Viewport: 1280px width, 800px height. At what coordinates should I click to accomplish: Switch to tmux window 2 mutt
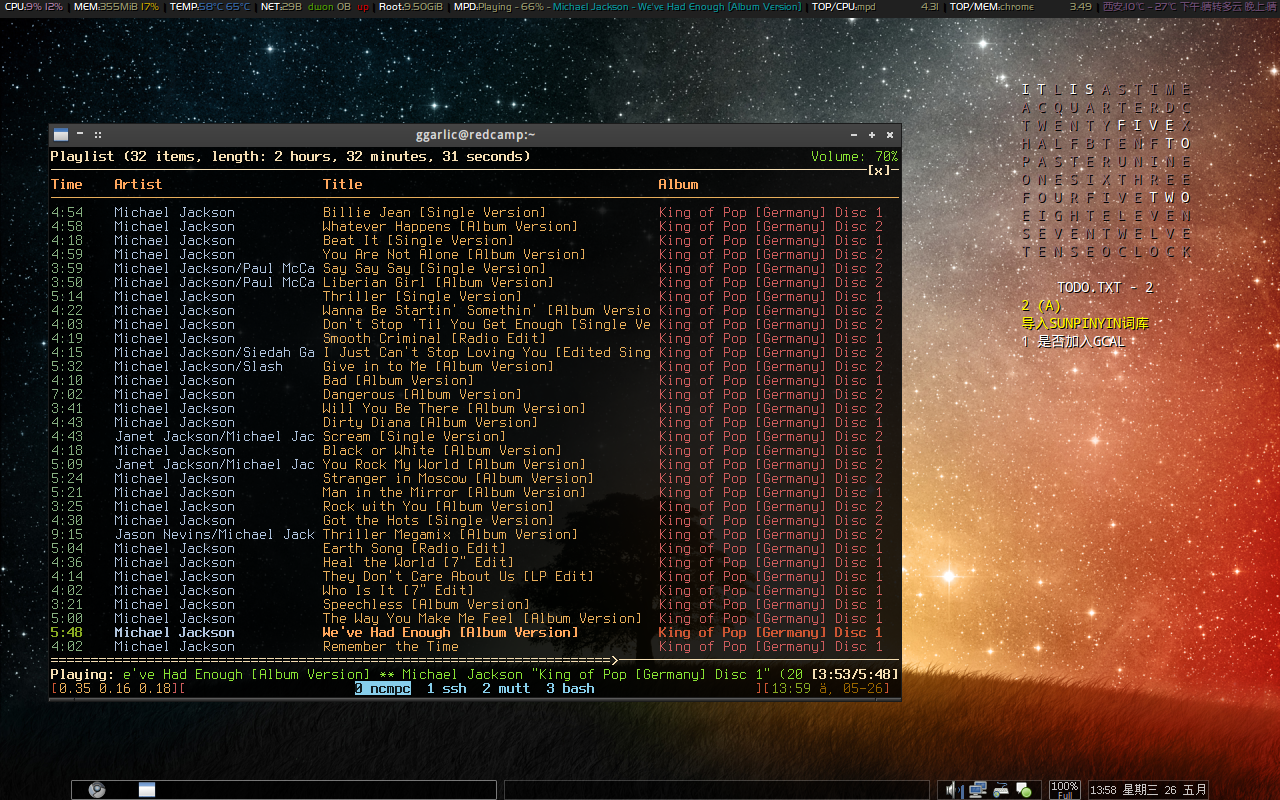[x=506, y=688]
